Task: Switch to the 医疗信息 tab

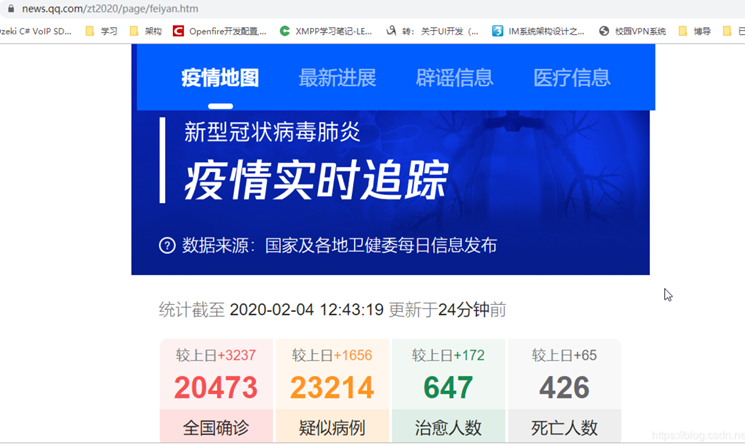Action: click(572, 78)
